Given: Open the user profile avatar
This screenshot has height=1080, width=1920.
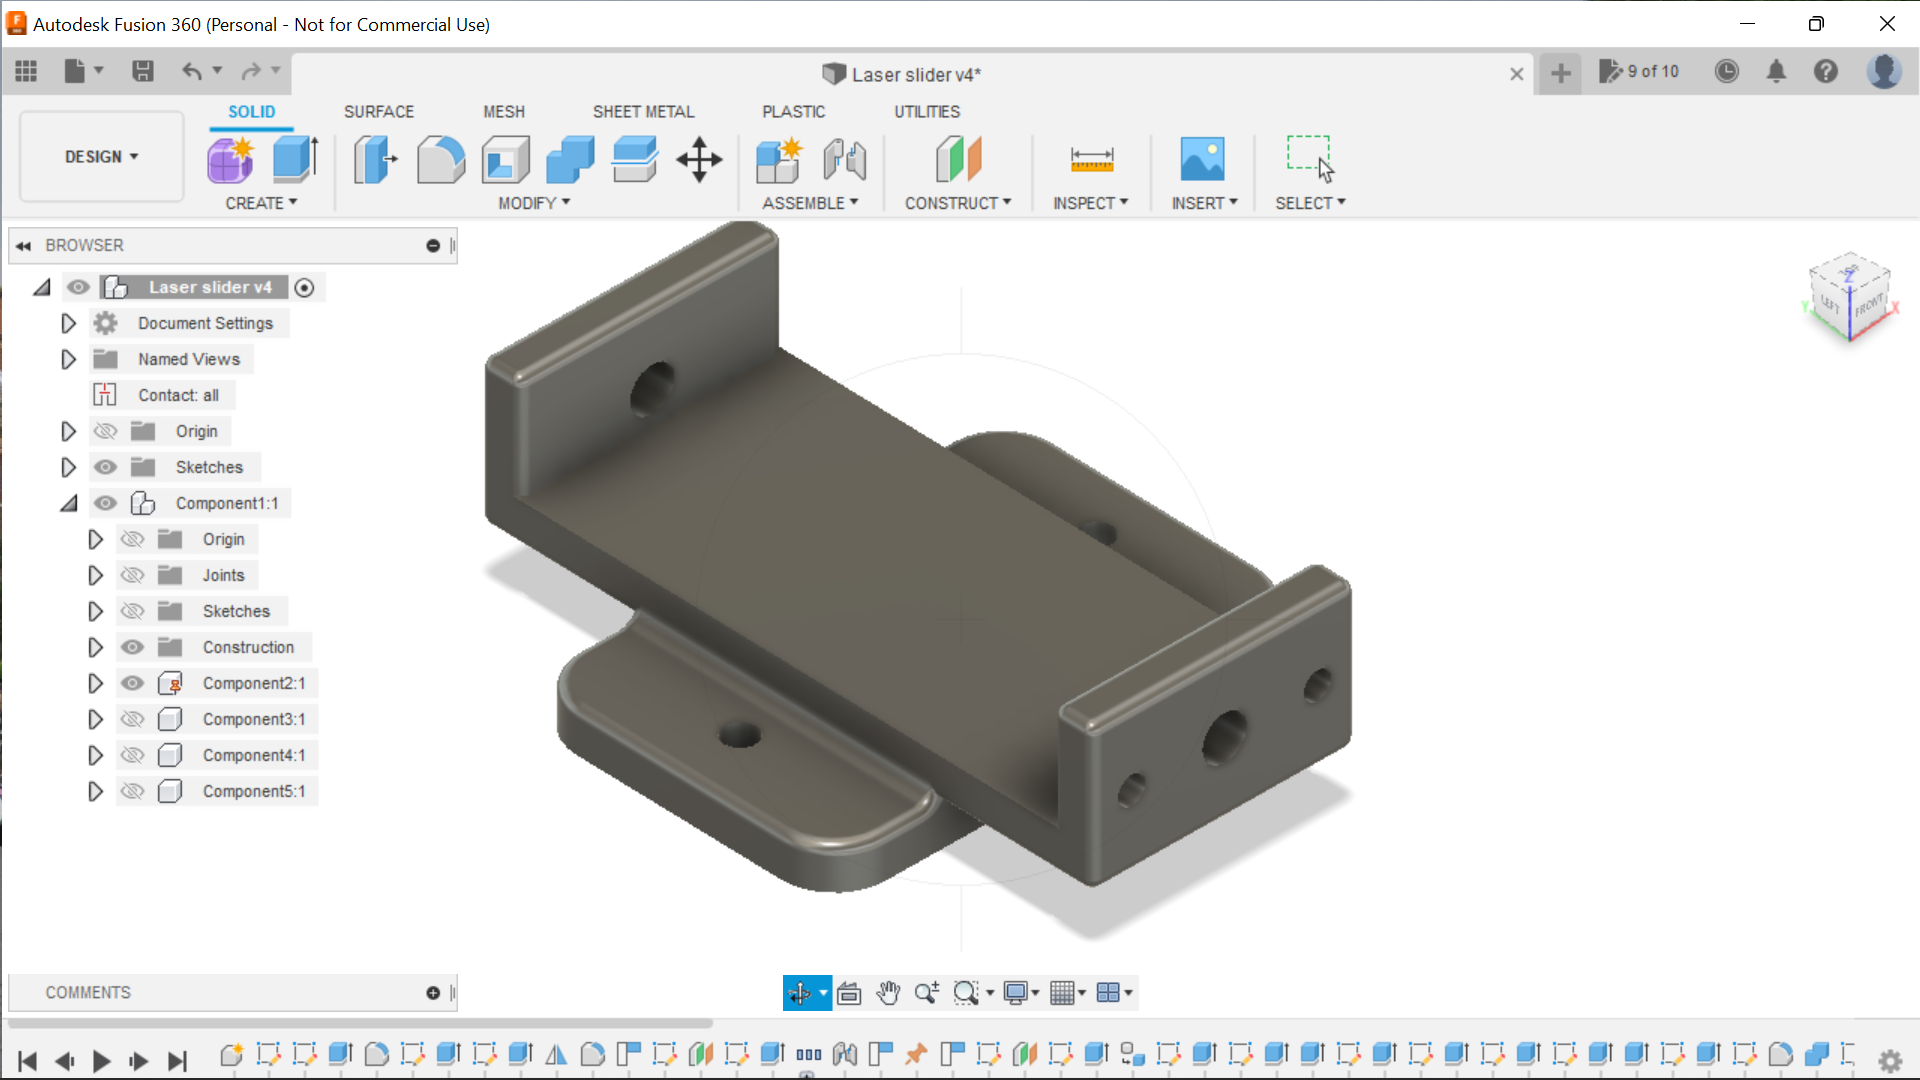Looking at the screenshot, I should coord(1884,71).
